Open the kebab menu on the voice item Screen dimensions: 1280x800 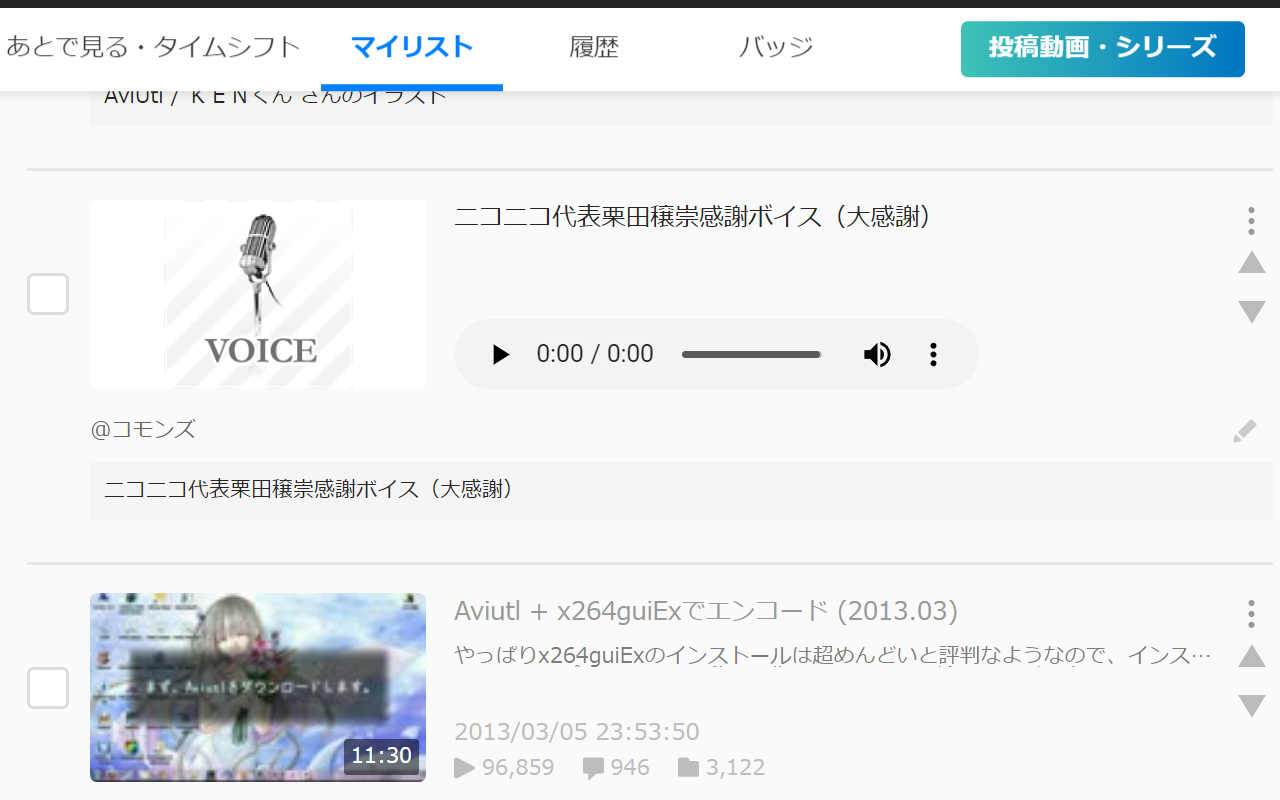coord(1251,221)
